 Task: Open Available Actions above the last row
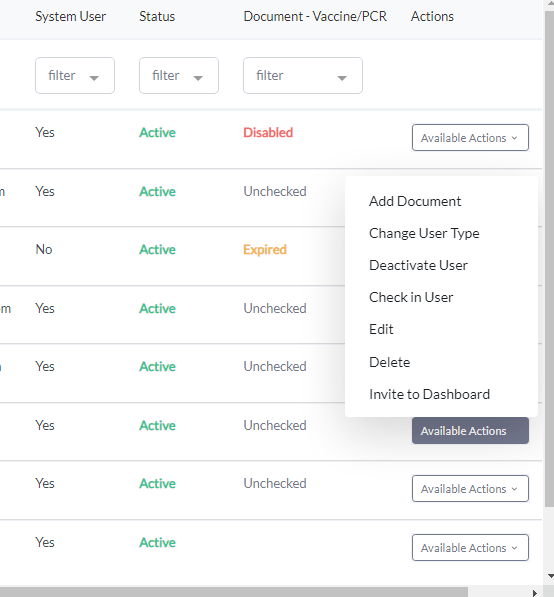tap(470, 488)
